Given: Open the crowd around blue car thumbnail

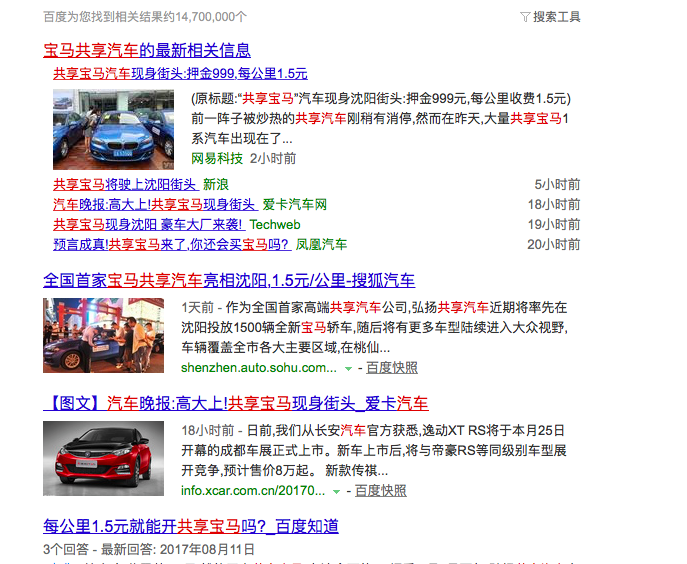Looking at the screenshot, I should click(103, 336).
